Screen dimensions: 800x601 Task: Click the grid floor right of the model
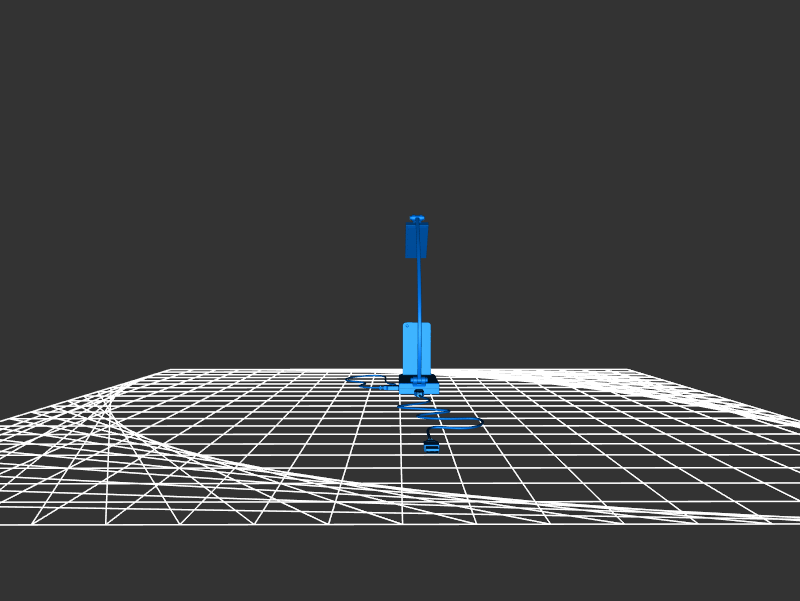coord(580,420)
